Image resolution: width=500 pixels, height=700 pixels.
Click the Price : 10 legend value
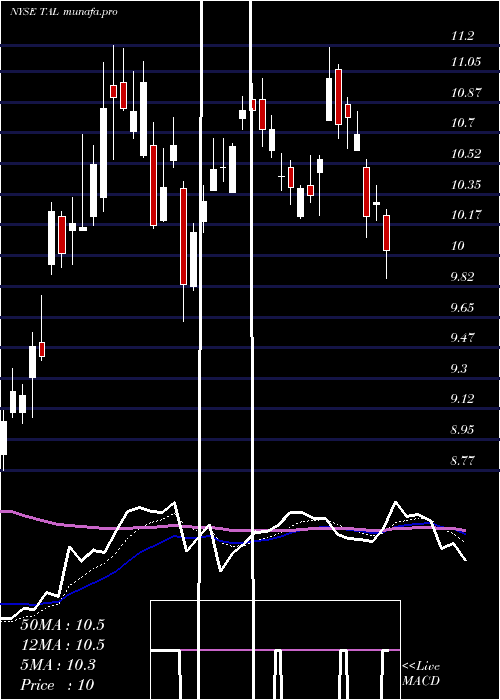57,685
